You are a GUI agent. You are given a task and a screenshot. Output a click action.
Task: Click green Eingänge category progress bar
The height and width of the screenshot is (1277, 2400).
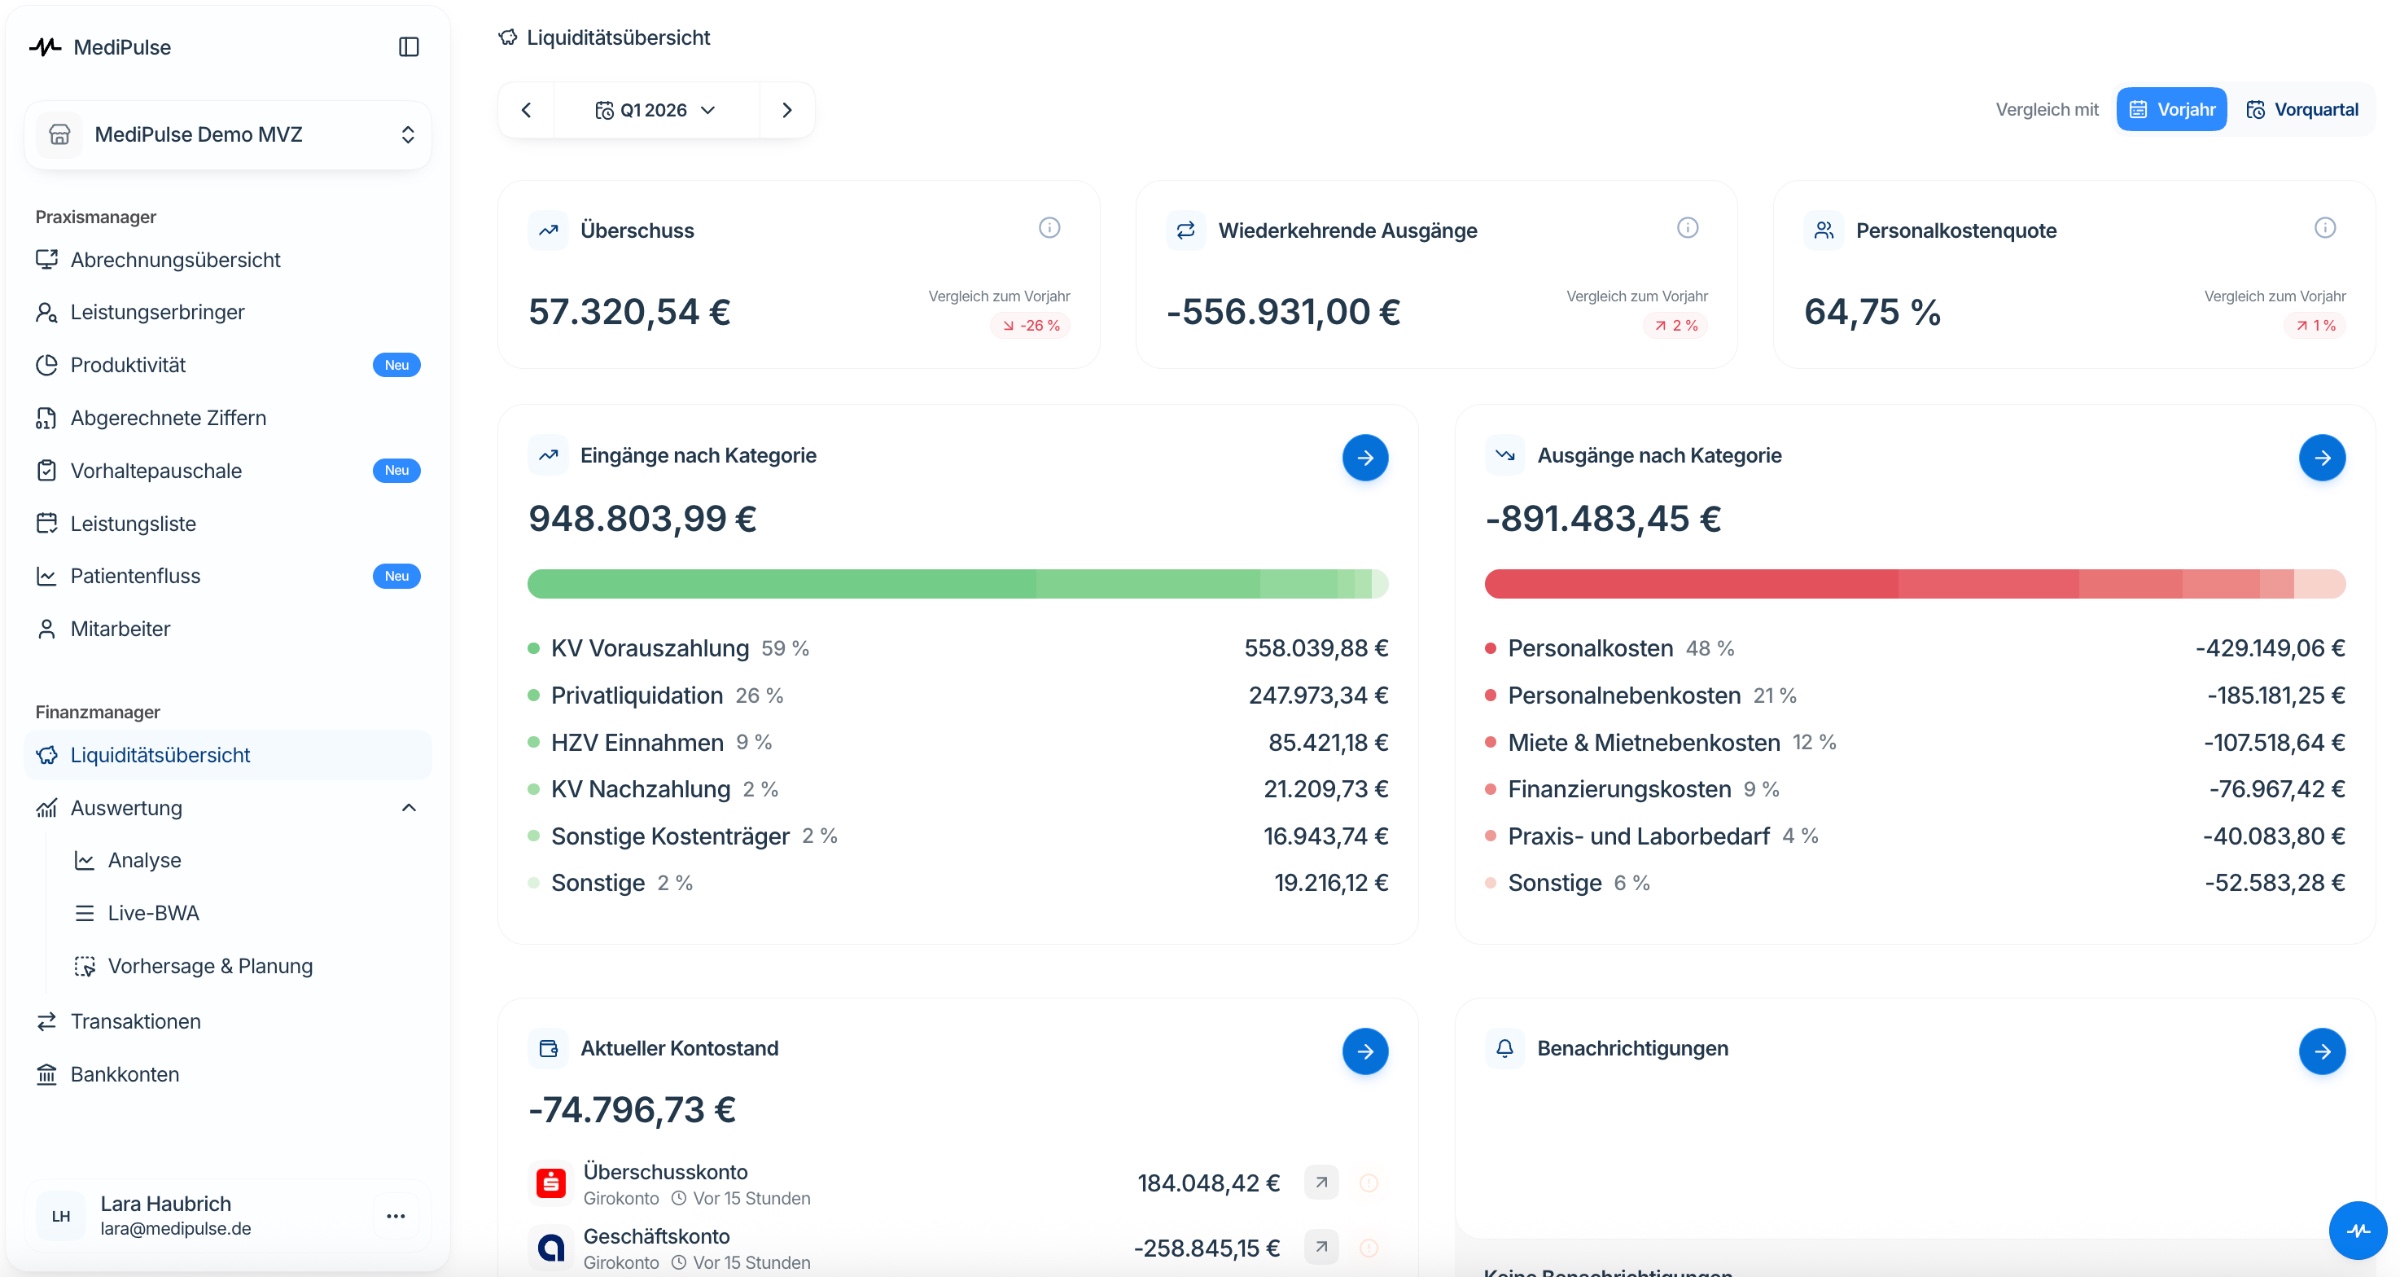pyautogui.click(x=958, y=584)
